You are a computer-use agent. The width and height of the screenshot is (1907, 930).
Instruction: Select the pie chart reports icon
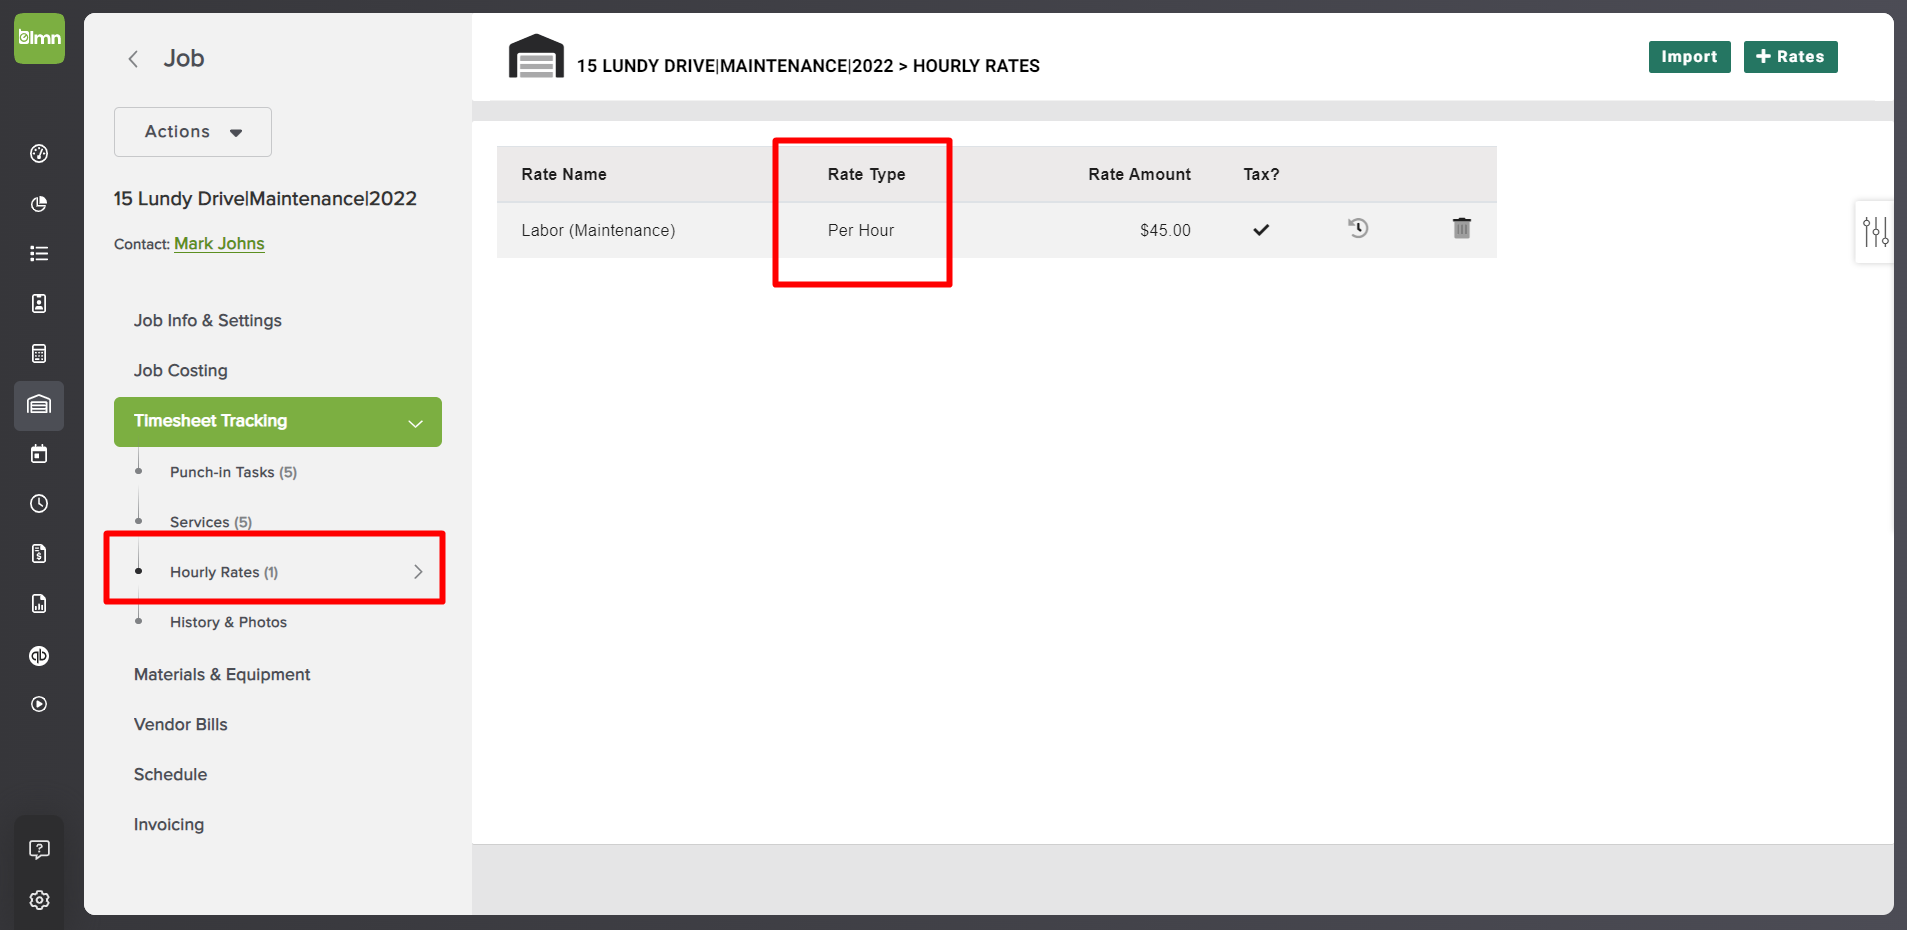(38, 204)
